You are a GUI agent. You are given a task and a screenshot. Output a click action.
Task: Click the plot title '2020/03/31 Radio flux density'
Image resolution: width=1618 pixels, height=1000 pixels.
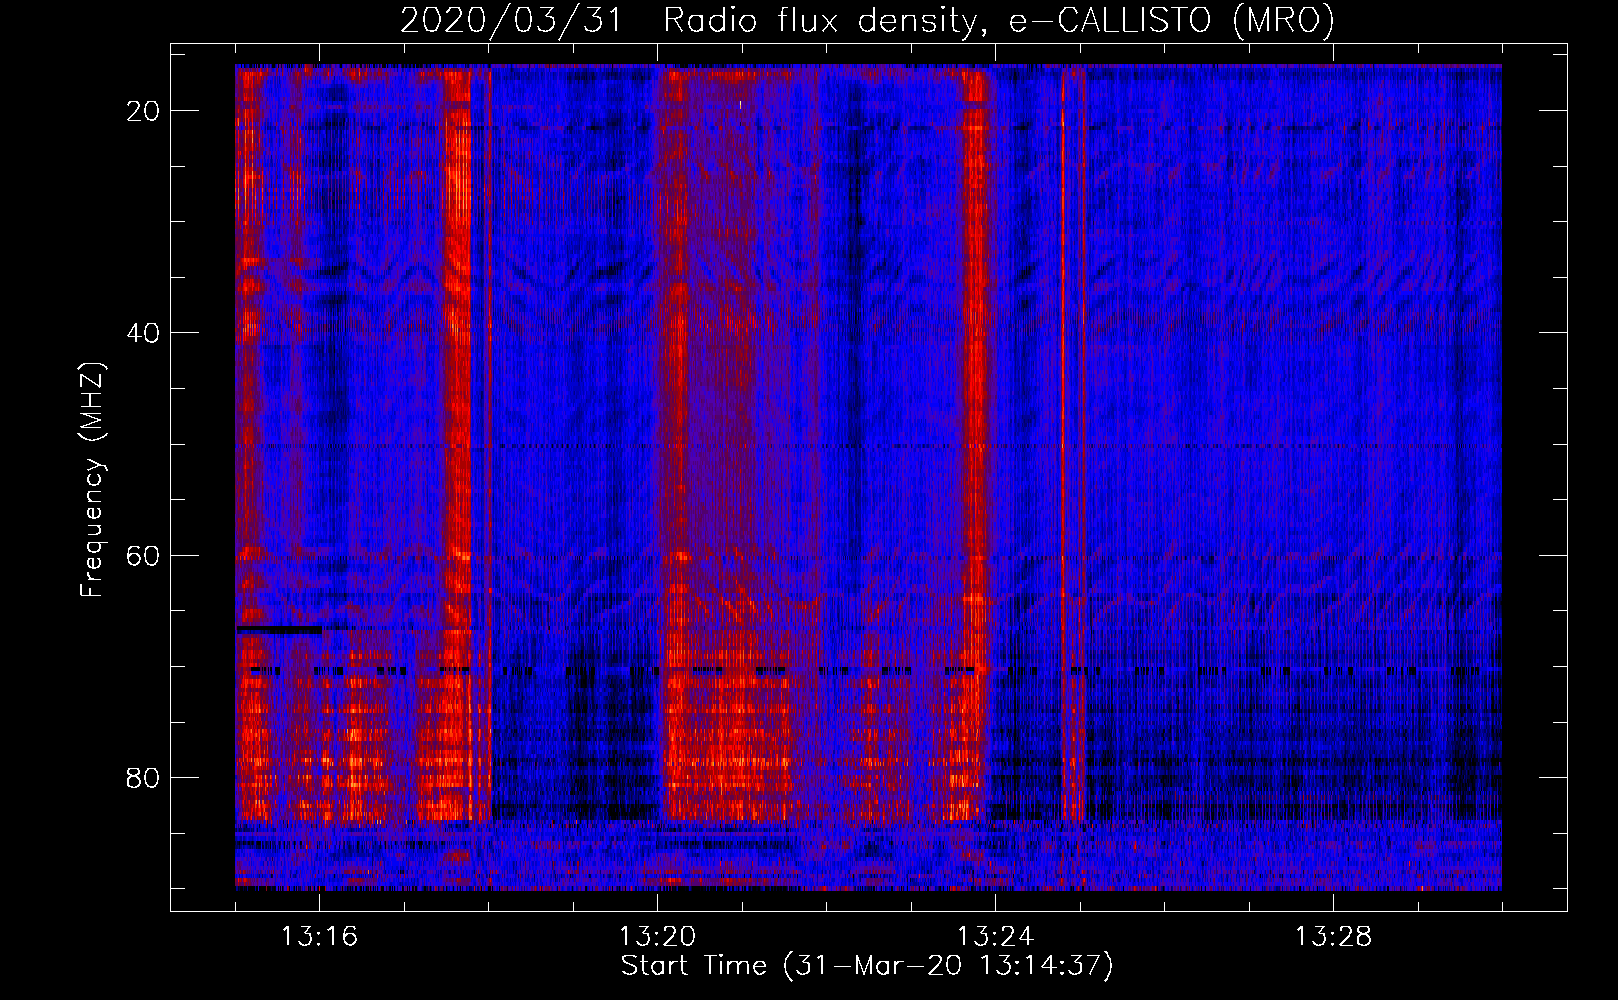pos(689,21)
